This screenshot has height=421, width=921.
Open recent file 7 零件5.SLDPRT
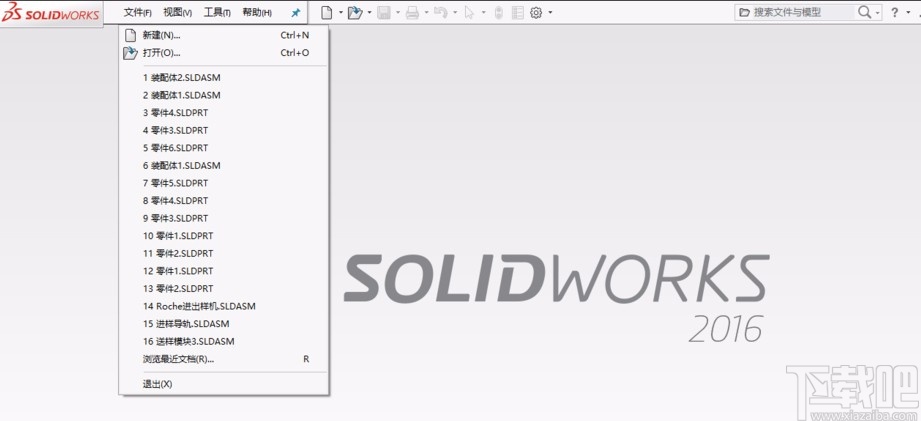click(224, 183)
